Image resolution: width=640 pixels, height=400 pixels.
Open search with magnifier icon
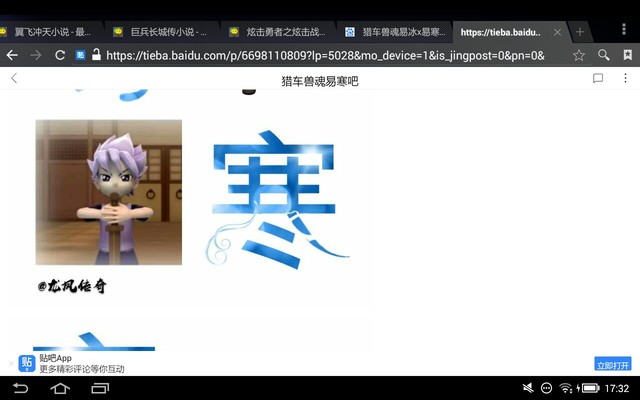[604, 55]
